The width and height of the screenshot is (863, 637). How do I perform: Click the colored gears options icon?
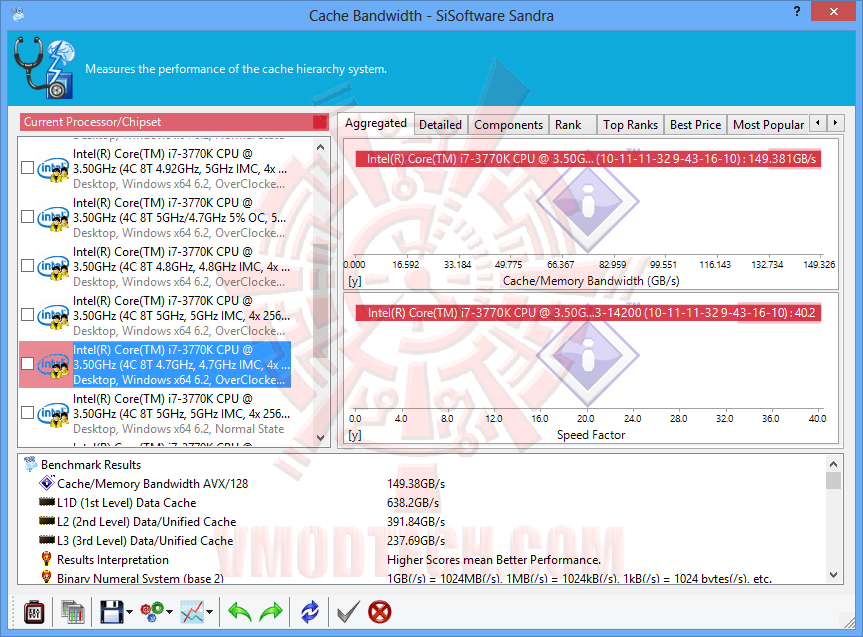click(x=152, y=612)
